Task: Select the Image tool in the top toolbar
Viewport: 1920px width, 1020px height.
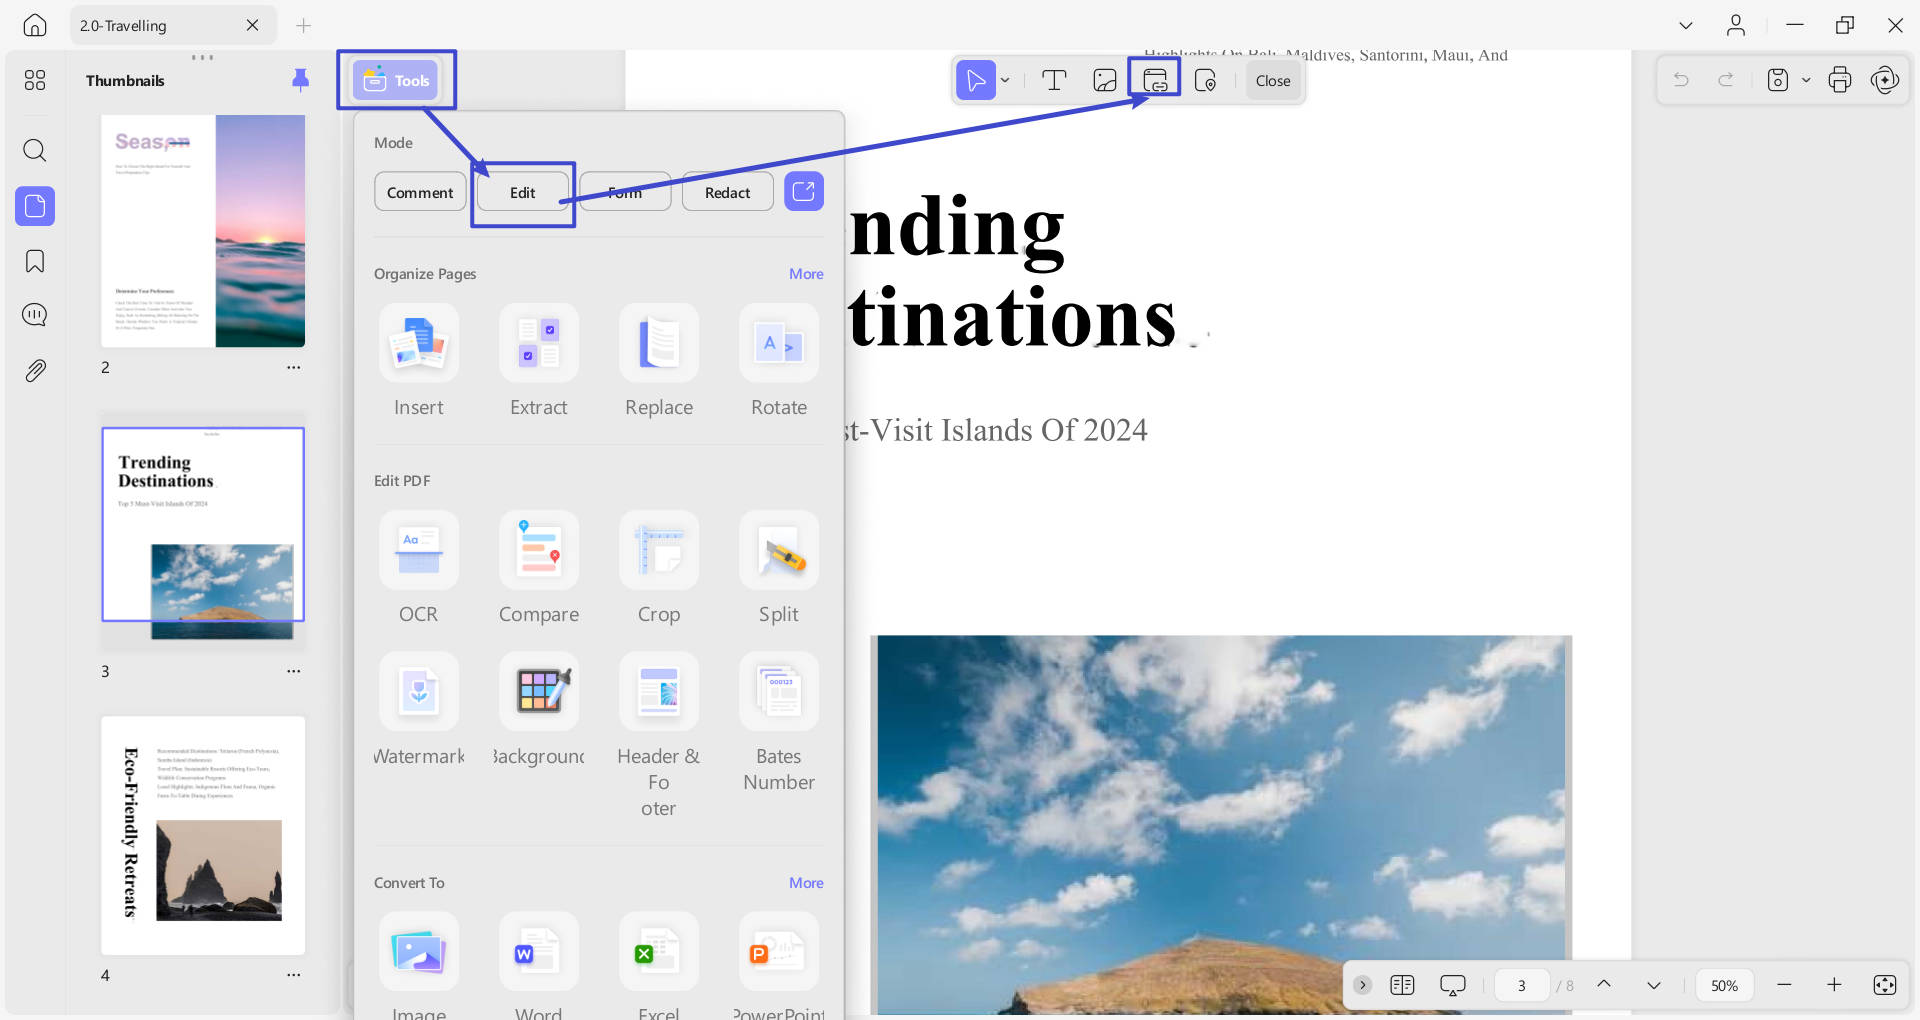Action: pyautogui.click(x=1104, y=80)
